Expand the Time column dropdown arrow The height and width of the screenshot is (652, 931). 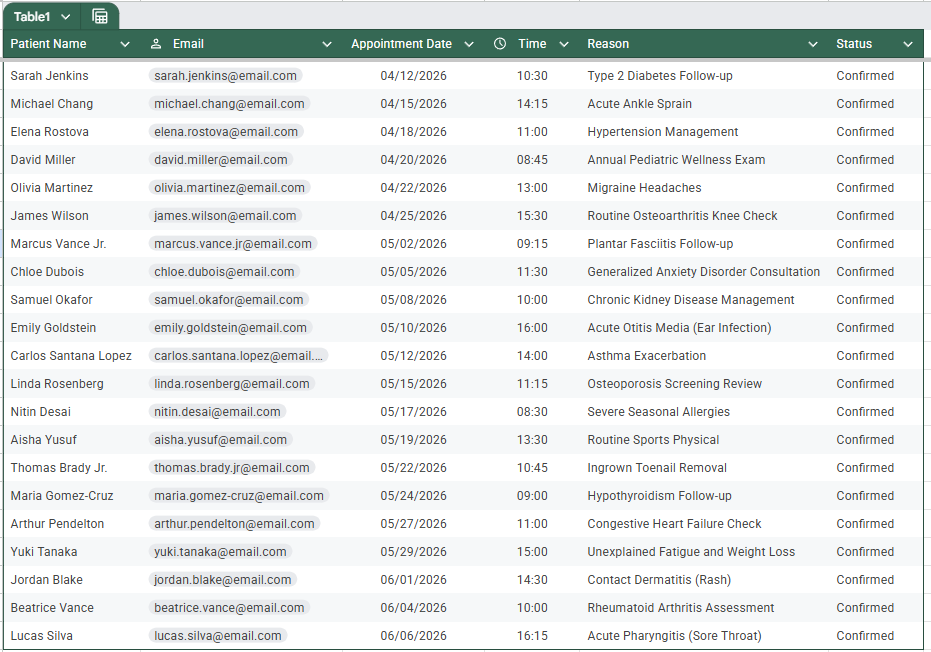[x=564, y=44]
